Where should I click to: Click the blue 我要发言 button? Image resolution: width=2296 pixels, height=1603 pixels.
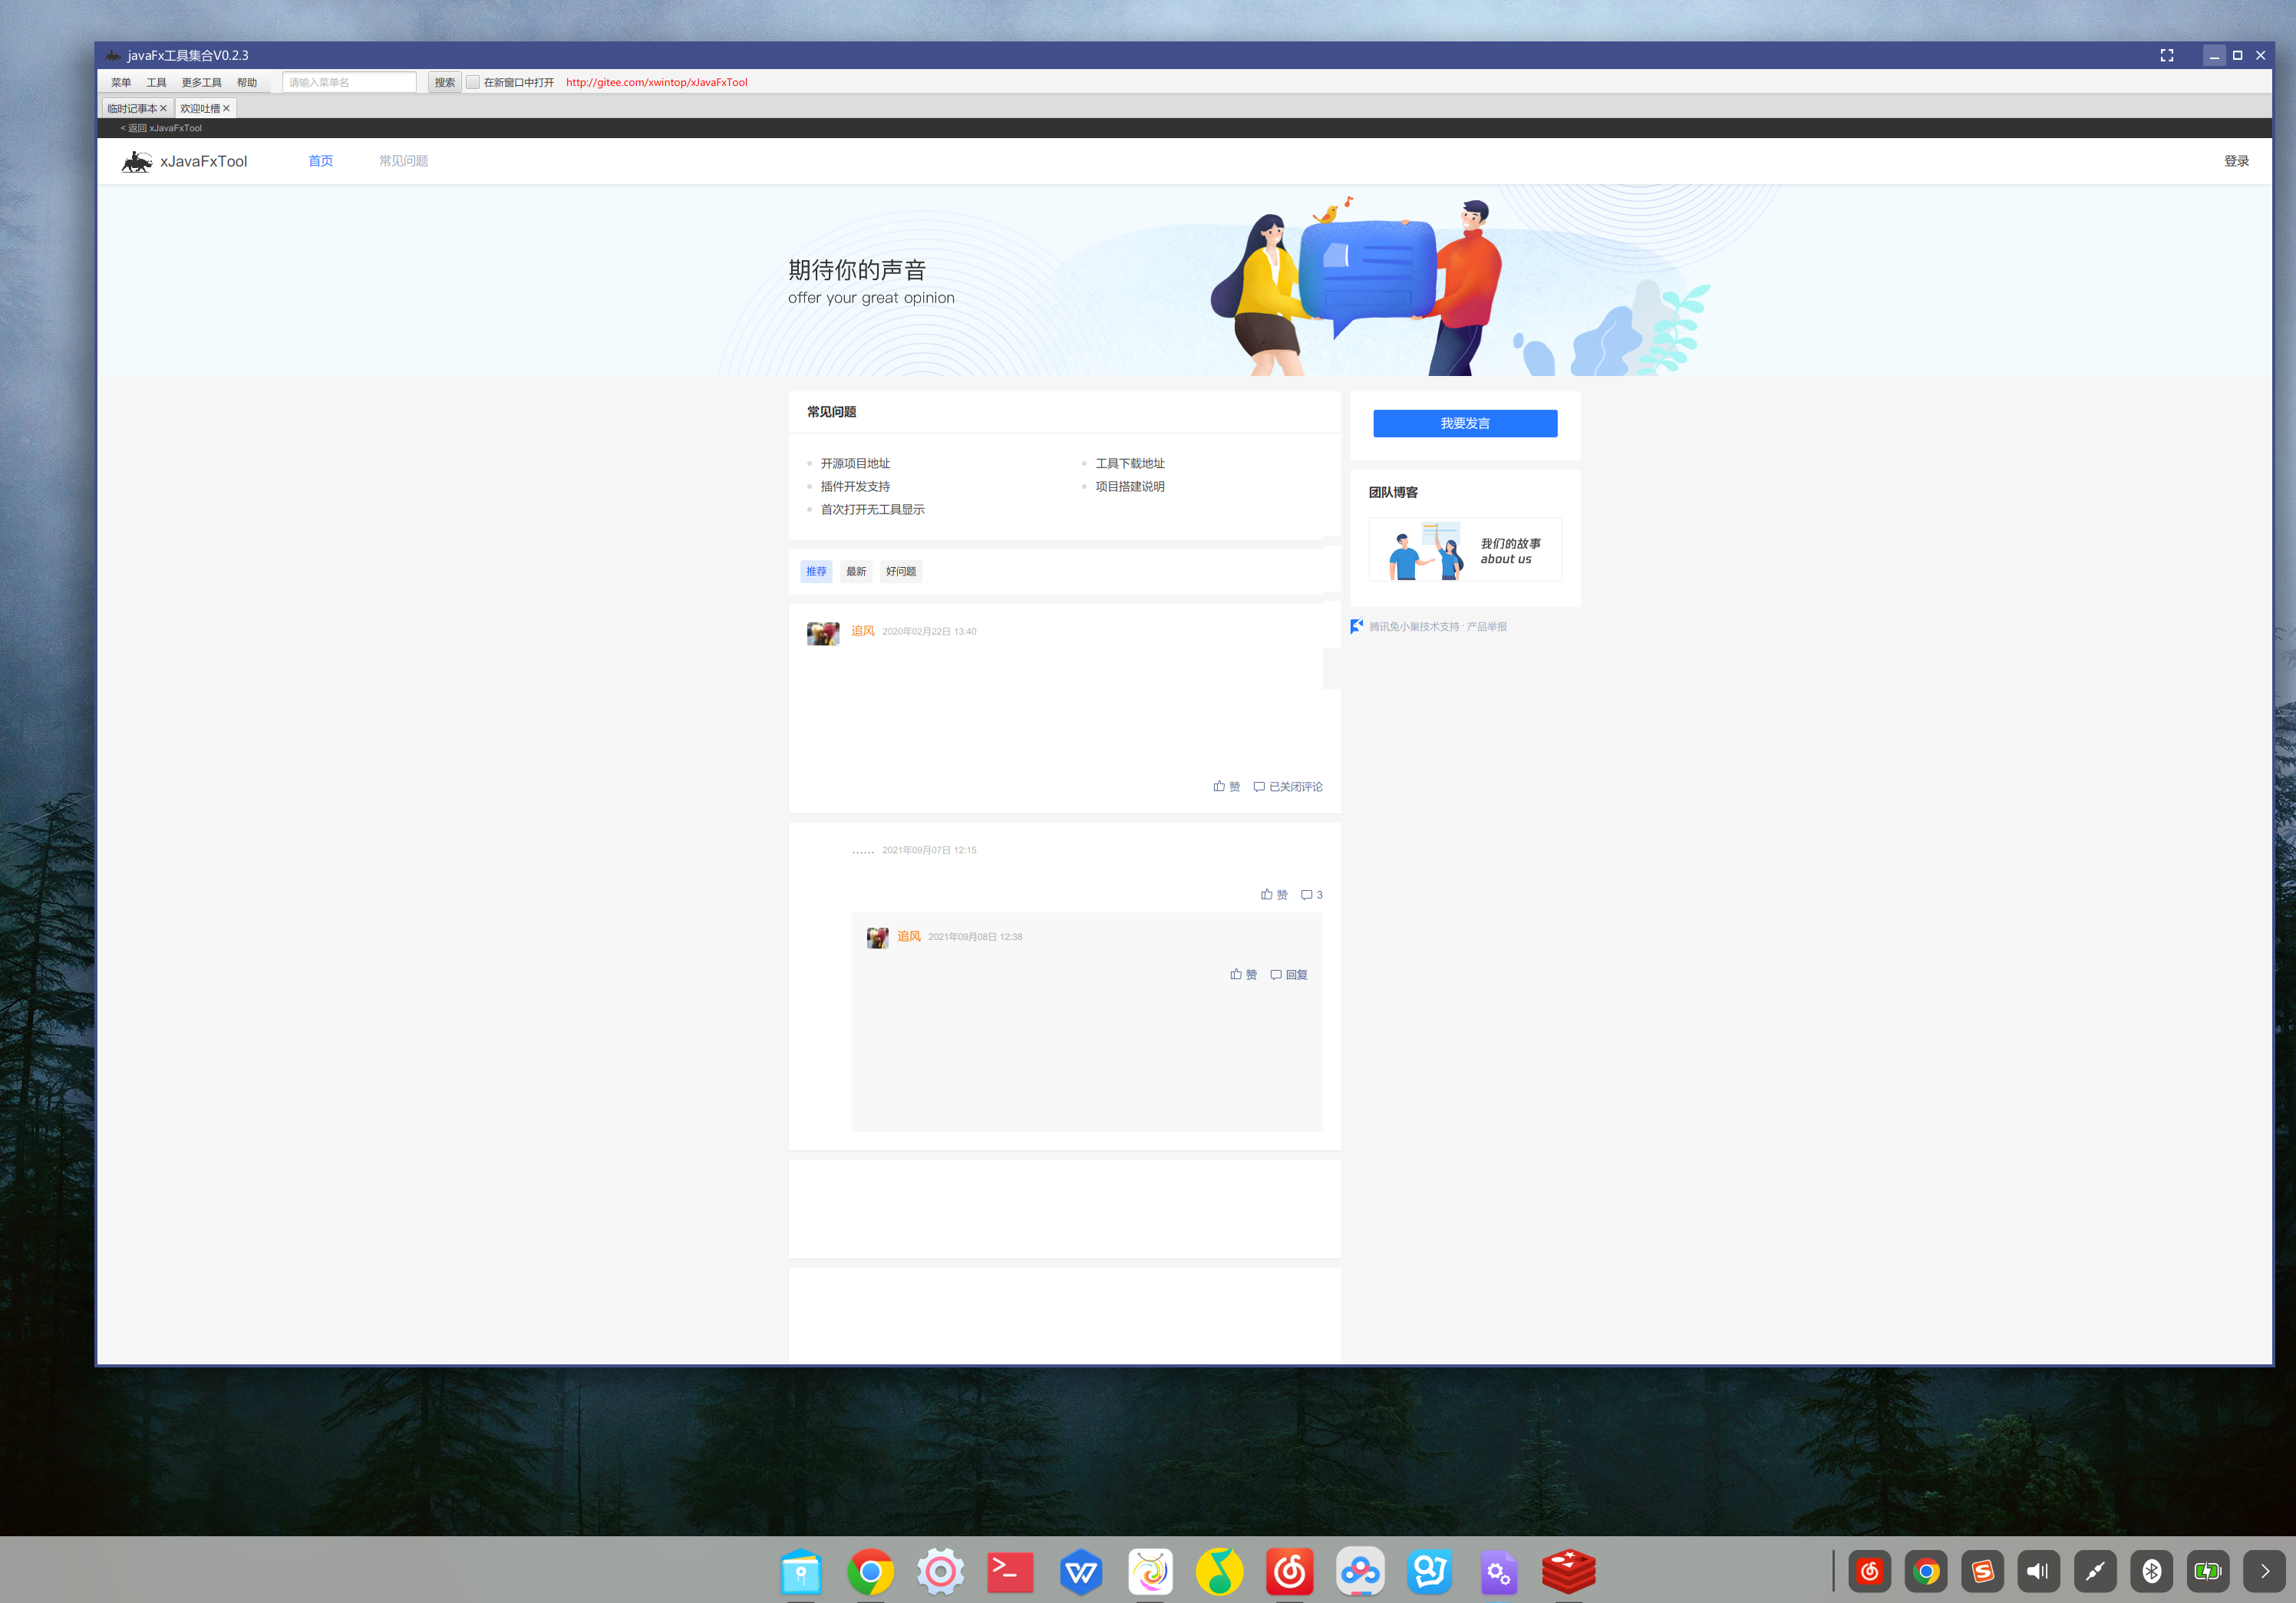pos(1464,423)
